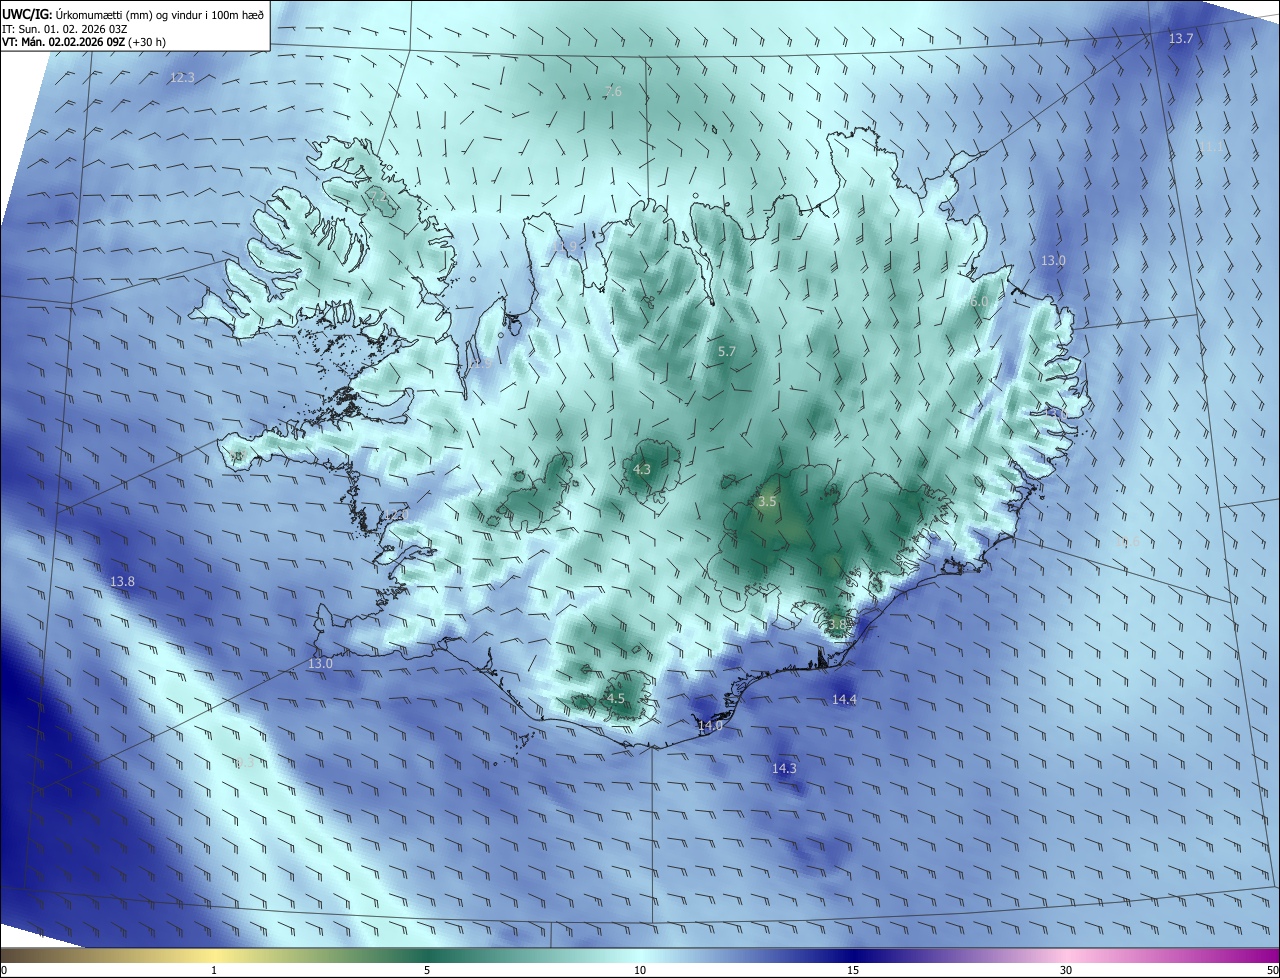
Task: Select the VT: Mán. 02.02.2026 09Z line
Action: [84, 42]
